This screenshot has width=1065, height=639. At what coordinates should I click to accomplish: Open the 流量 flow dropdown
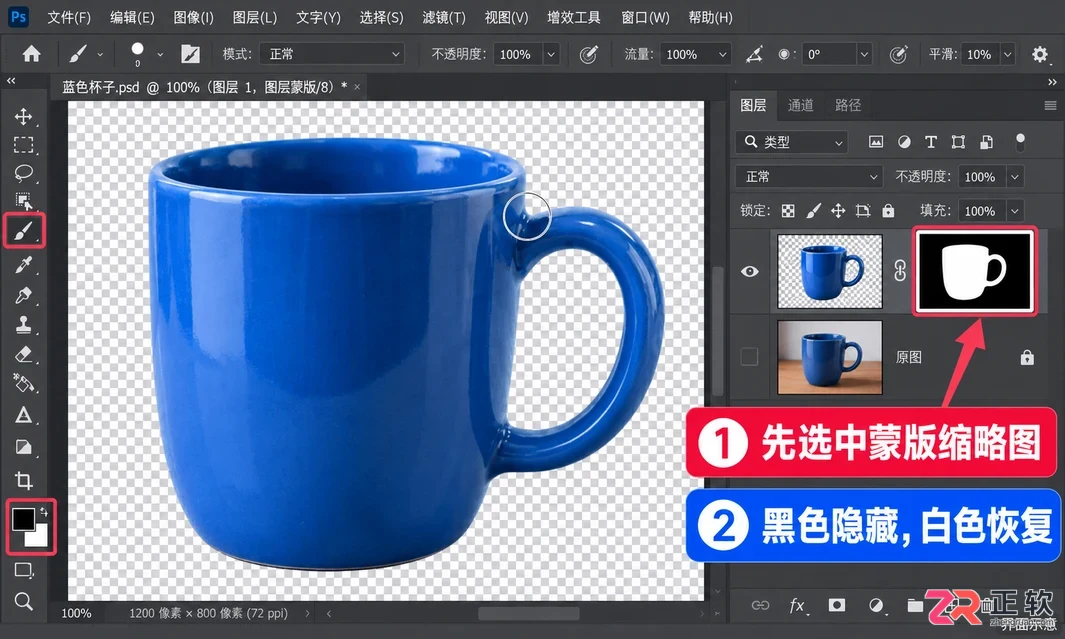pos(723,54)
